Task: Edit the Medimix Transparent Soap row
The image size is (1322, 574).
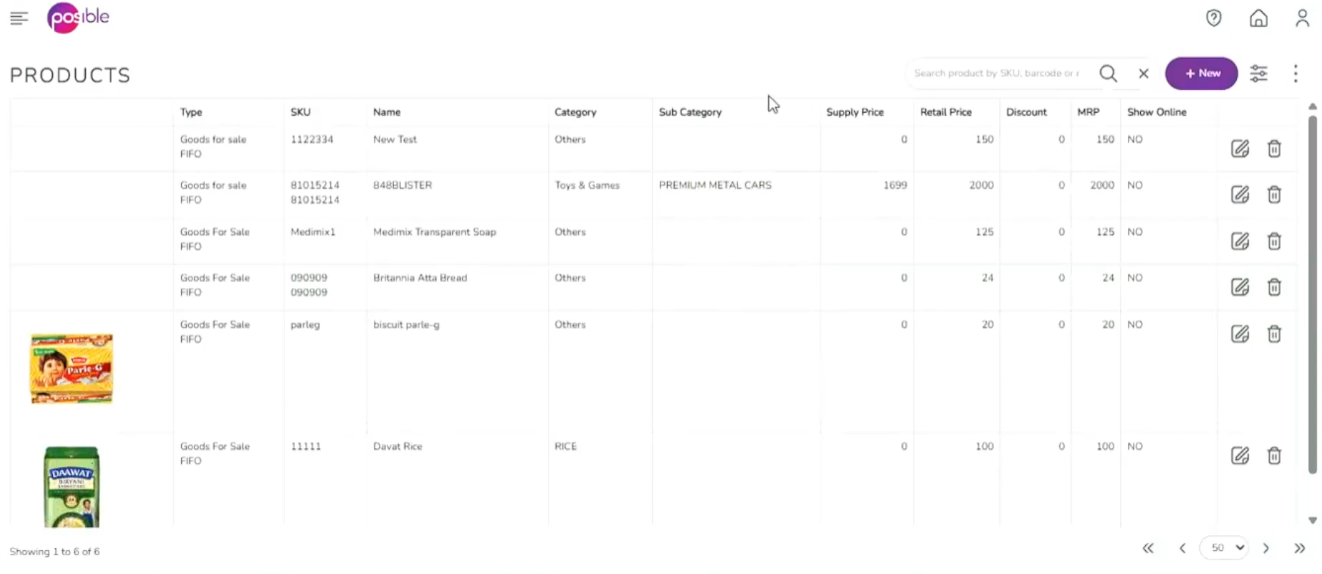Action: click(x=1240, y=241)
